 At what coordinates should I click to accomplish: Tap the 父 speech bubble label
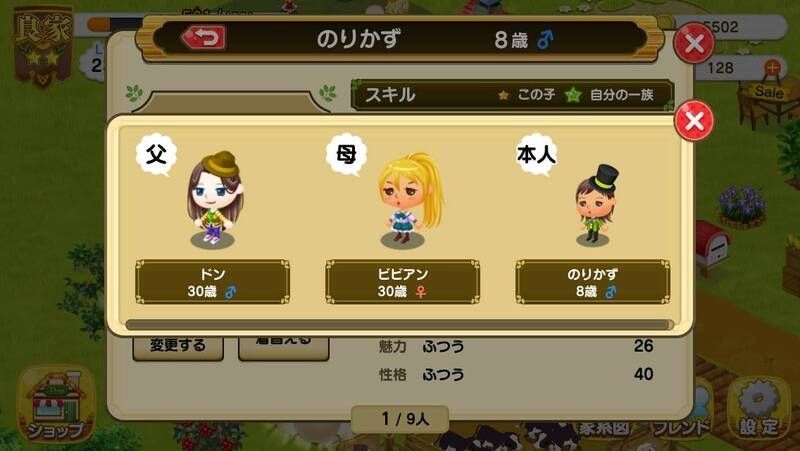pos(156,155)
